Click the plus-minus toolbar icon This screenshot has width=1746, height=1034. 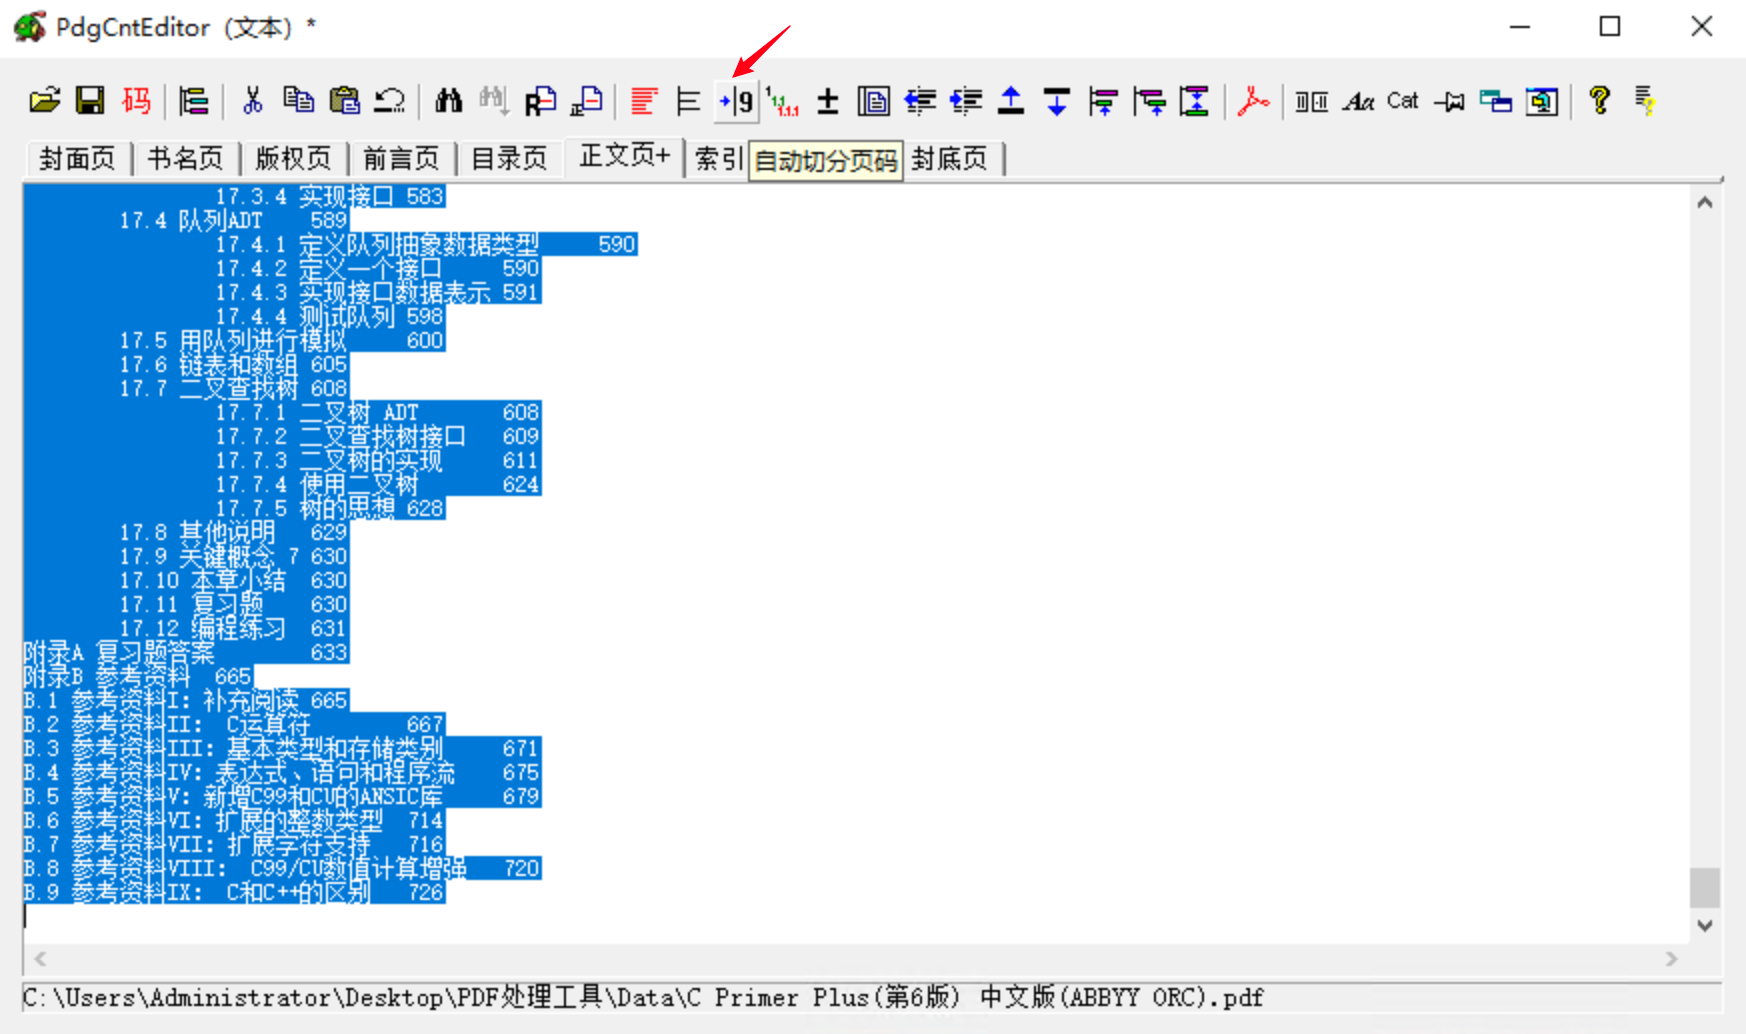tap(828, 101)
